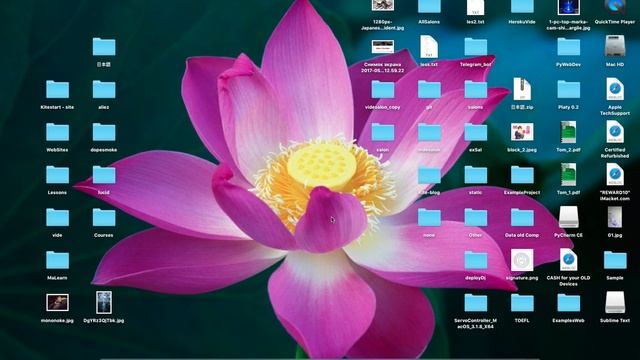Select the PyWebDev folder
Viewport: 640px width, 360px height.
(569, 47)
